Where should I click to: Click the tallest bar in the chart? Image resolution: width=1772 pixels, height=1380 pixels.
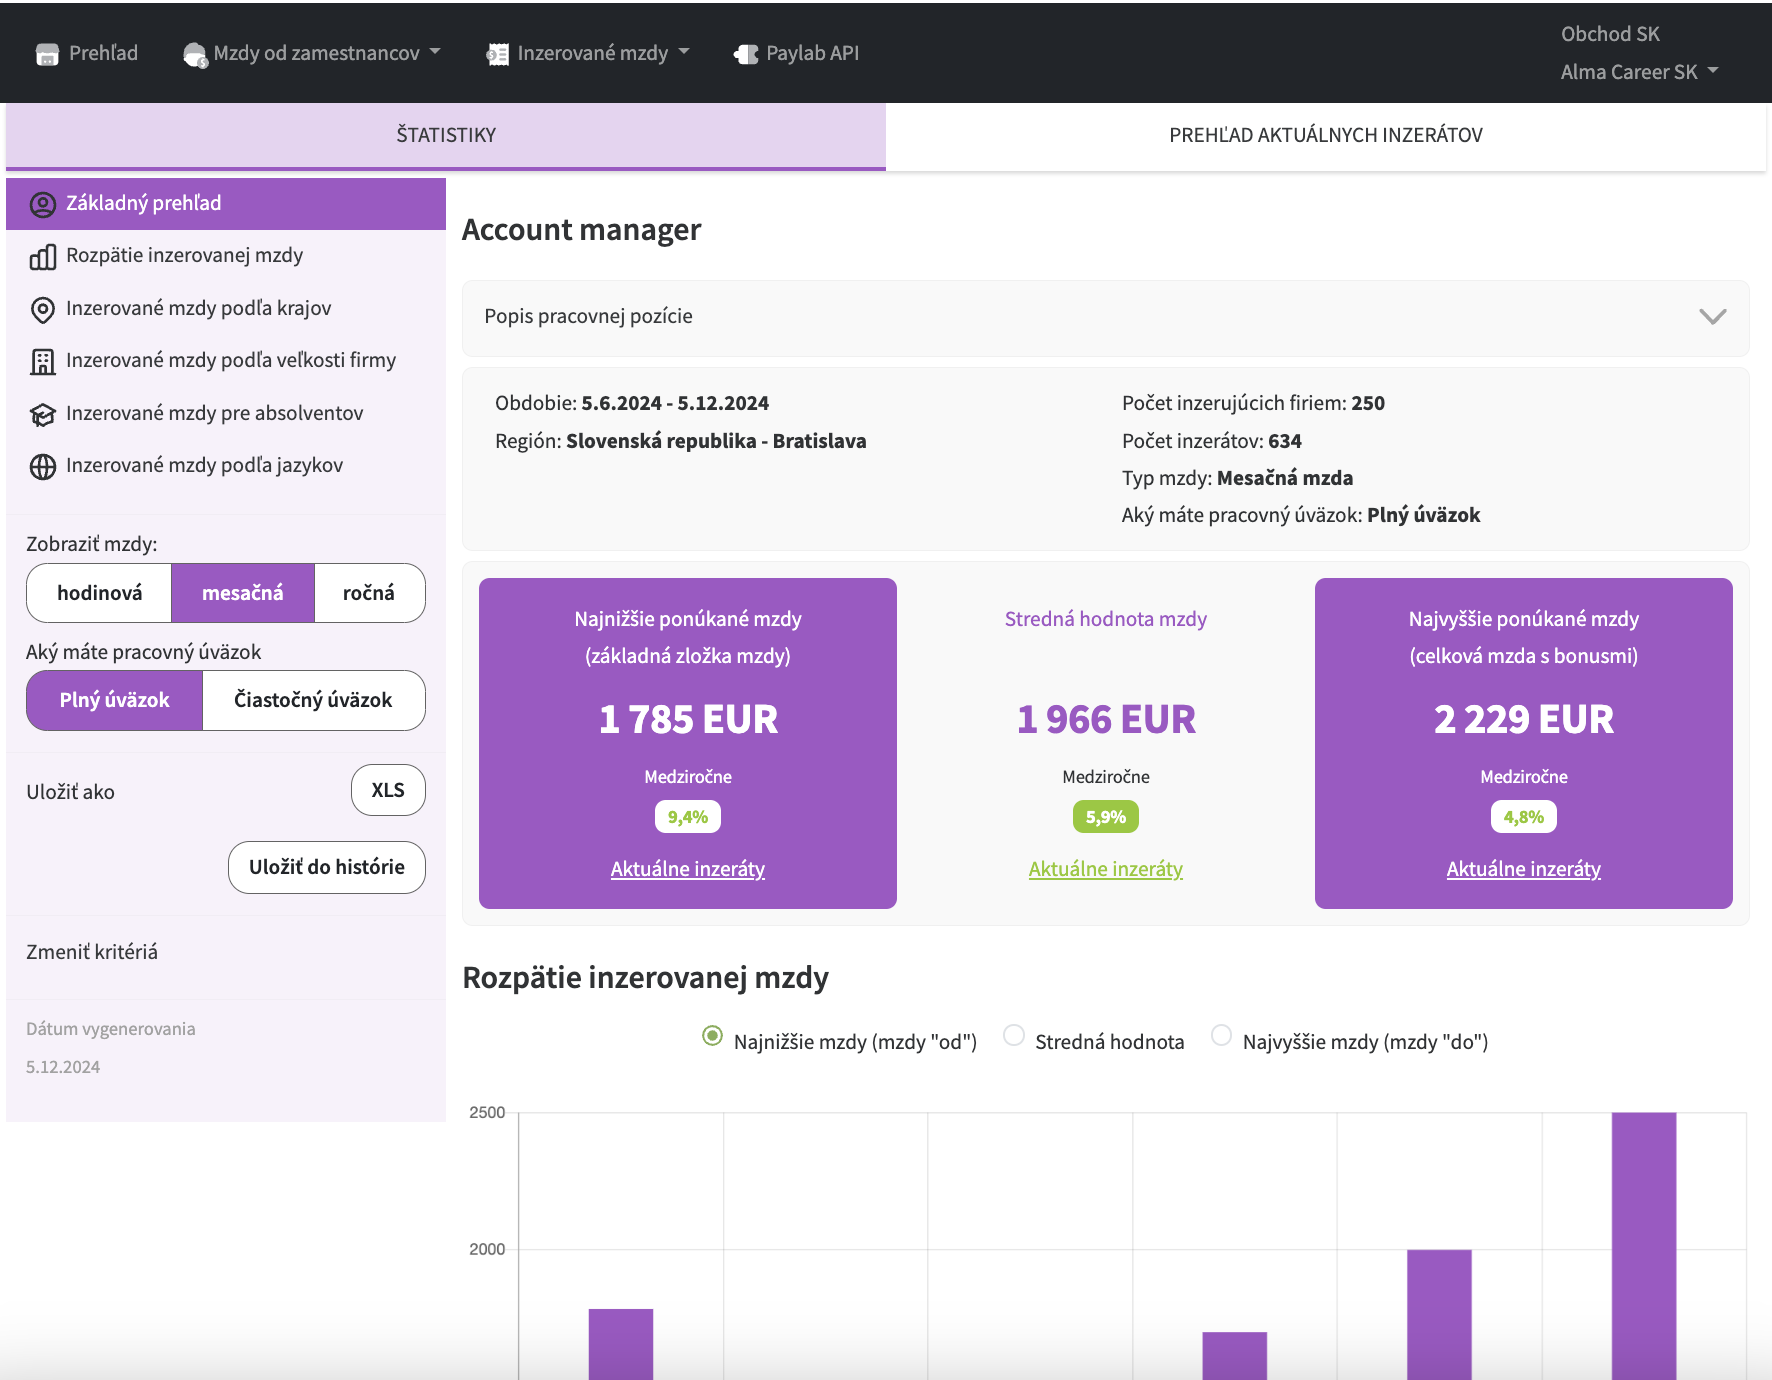(x=1644, y=1246)
